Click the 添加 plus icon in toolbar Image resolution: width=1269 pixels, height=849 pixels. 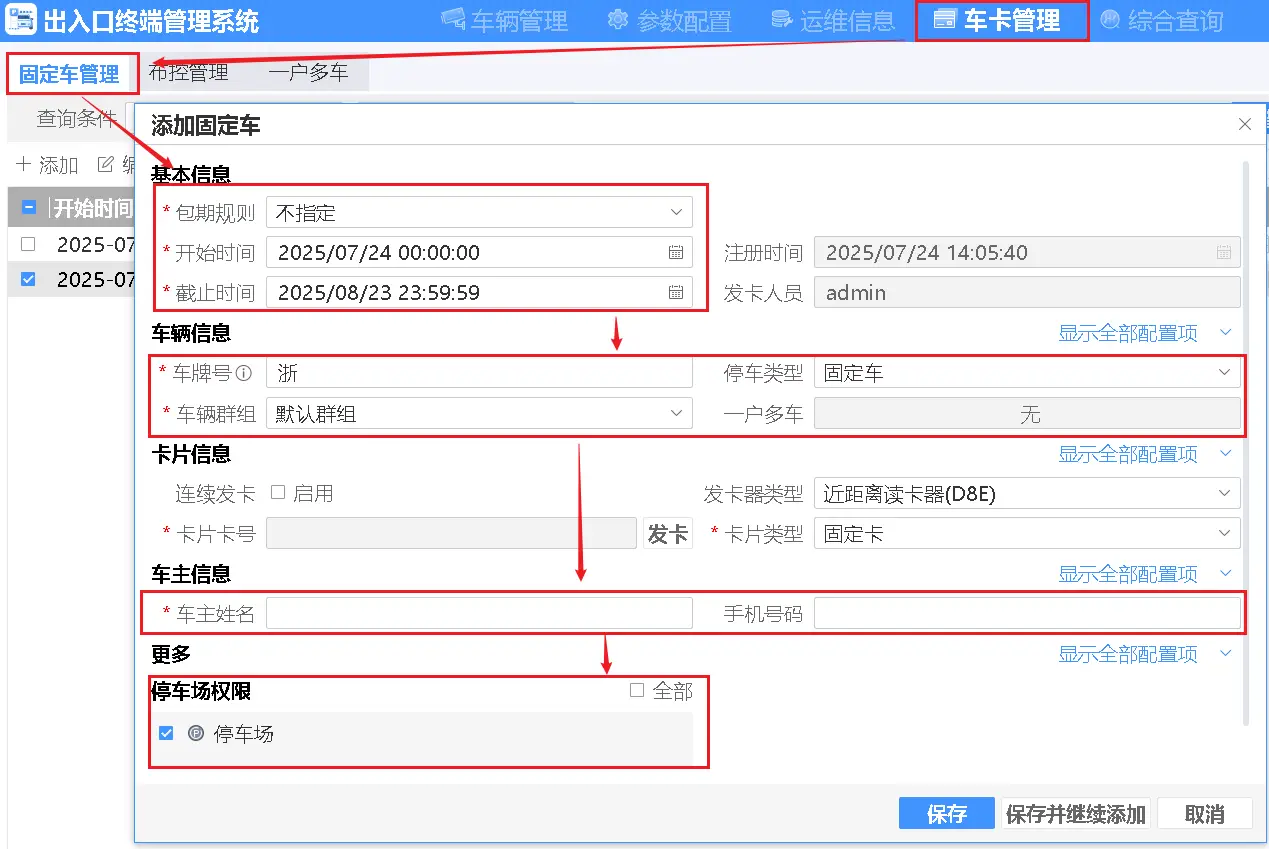click(24, 165)
